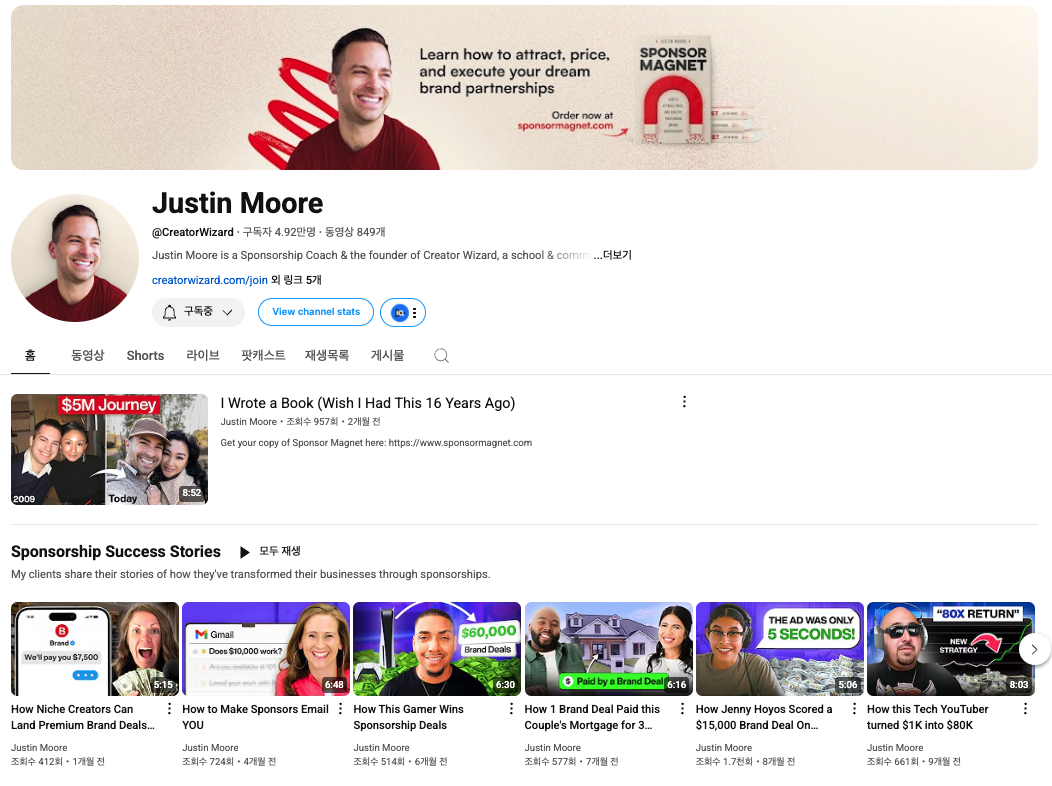Viewport: 1052px width, 786px height.
Task: Open the creatorwizard.com/join link
Action: (x=209, y=280)
